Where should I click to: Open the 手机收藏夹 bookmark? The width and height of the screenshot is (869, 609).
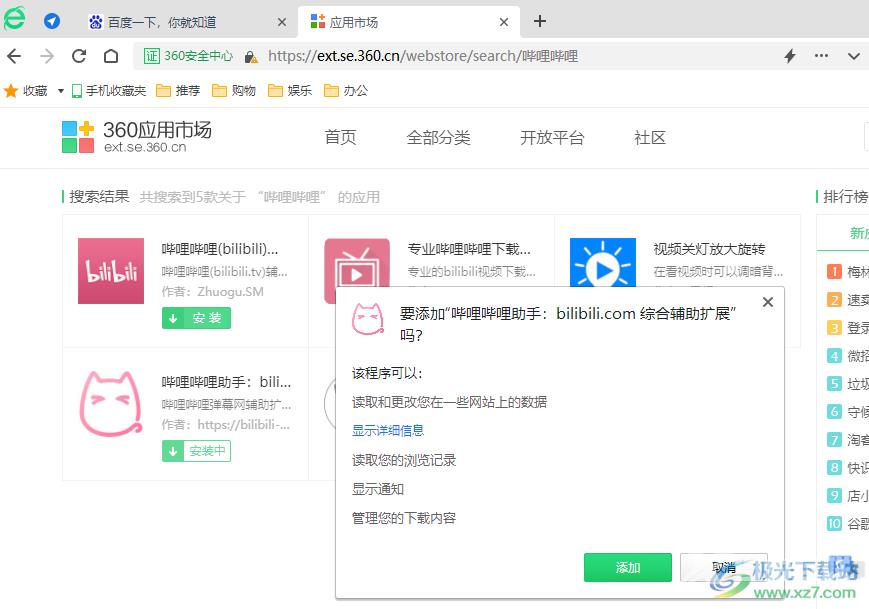pyautogui.click(x=109, y=90)
